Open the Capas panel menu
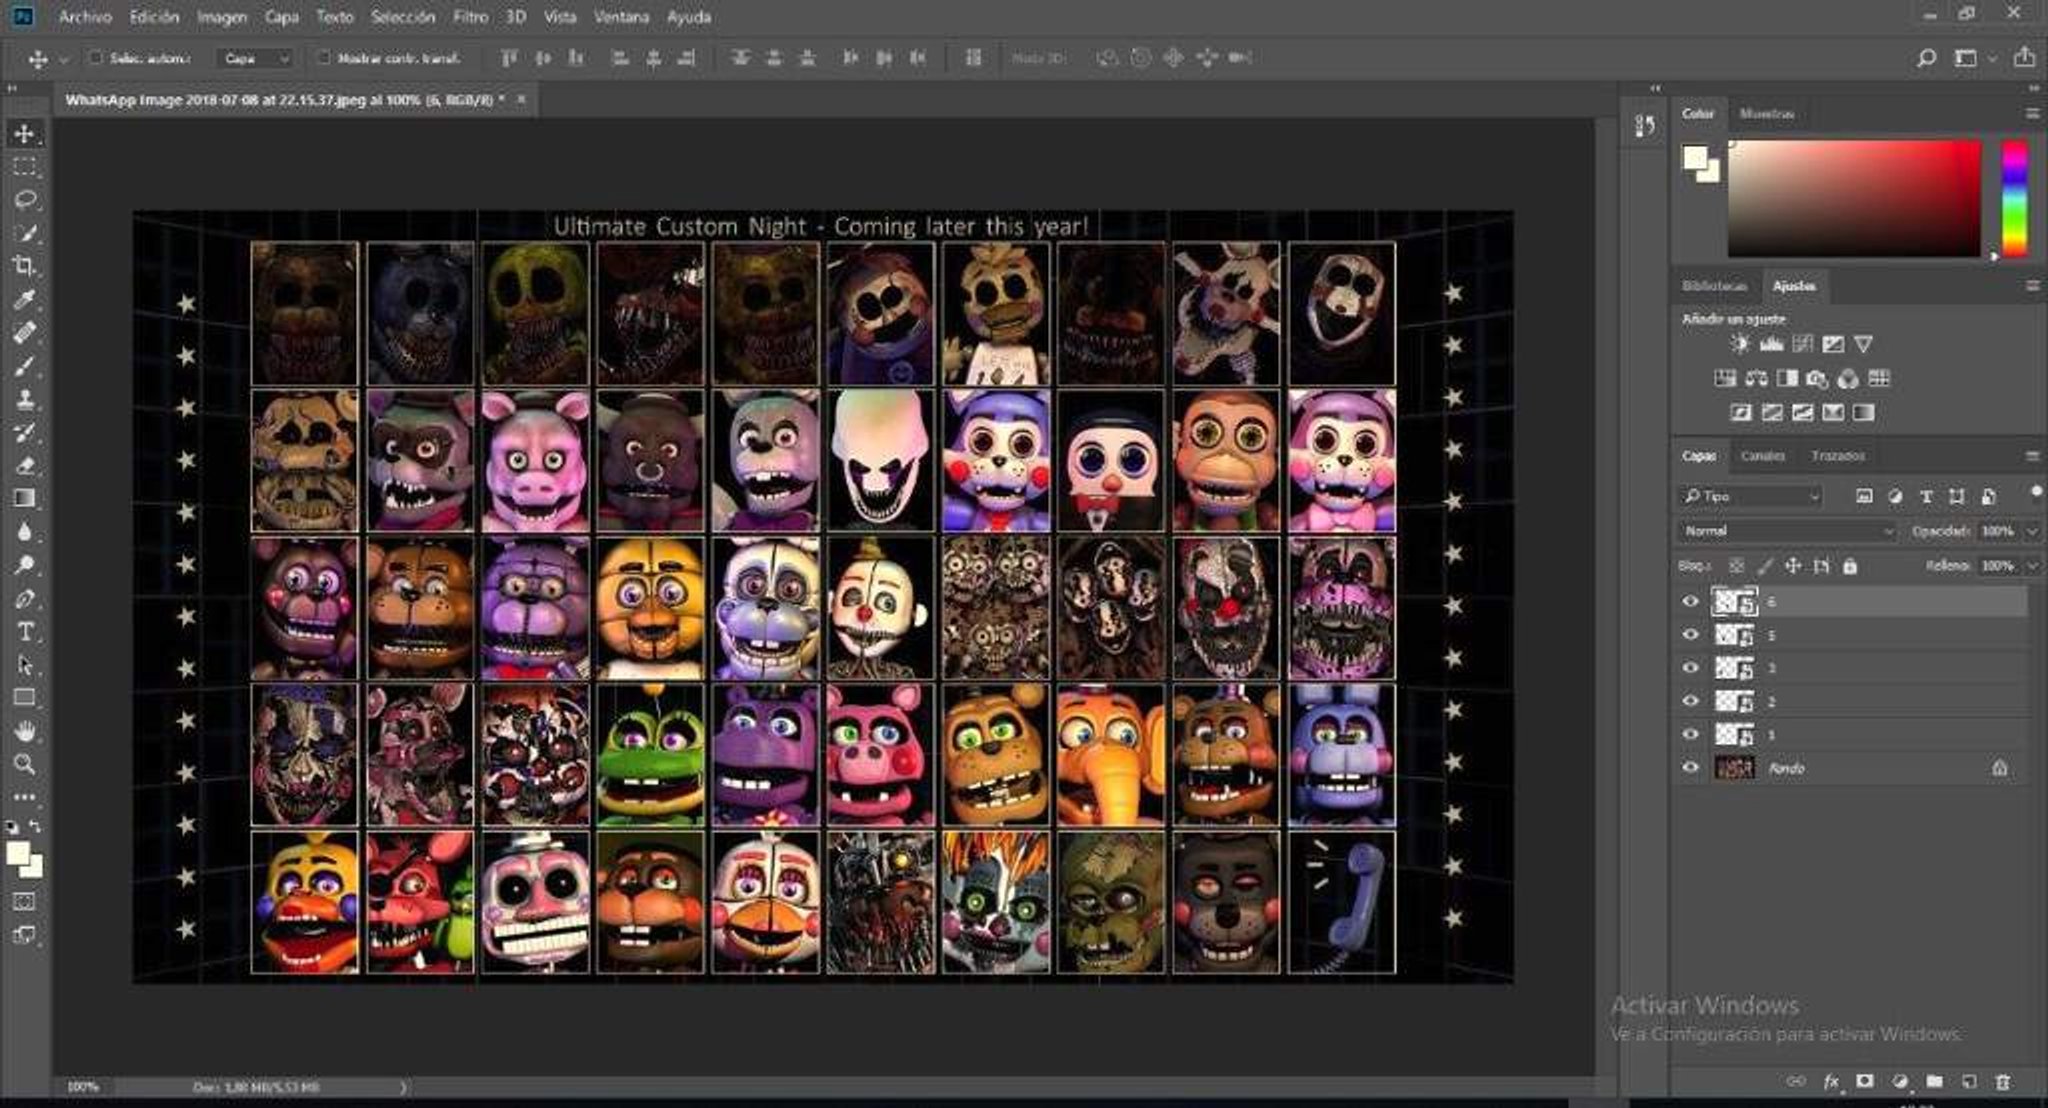The image size is (2048, 1108). [x=2032, y=456]
